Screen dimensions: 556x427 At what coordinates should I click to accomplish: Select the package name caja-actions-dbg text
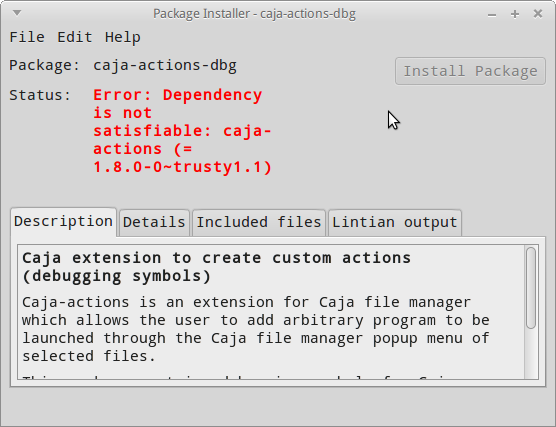tap(165, 66)
